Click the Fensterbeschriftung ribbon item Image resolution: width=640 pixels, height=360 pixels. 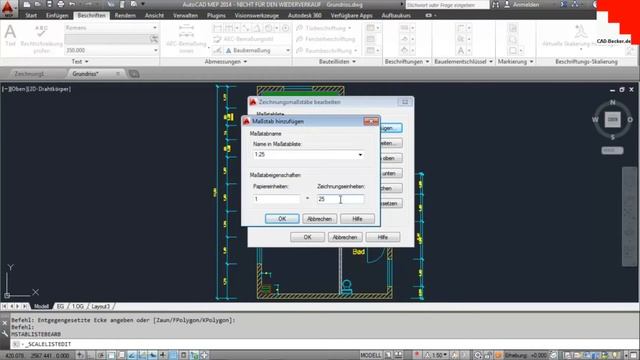(326, 39)
